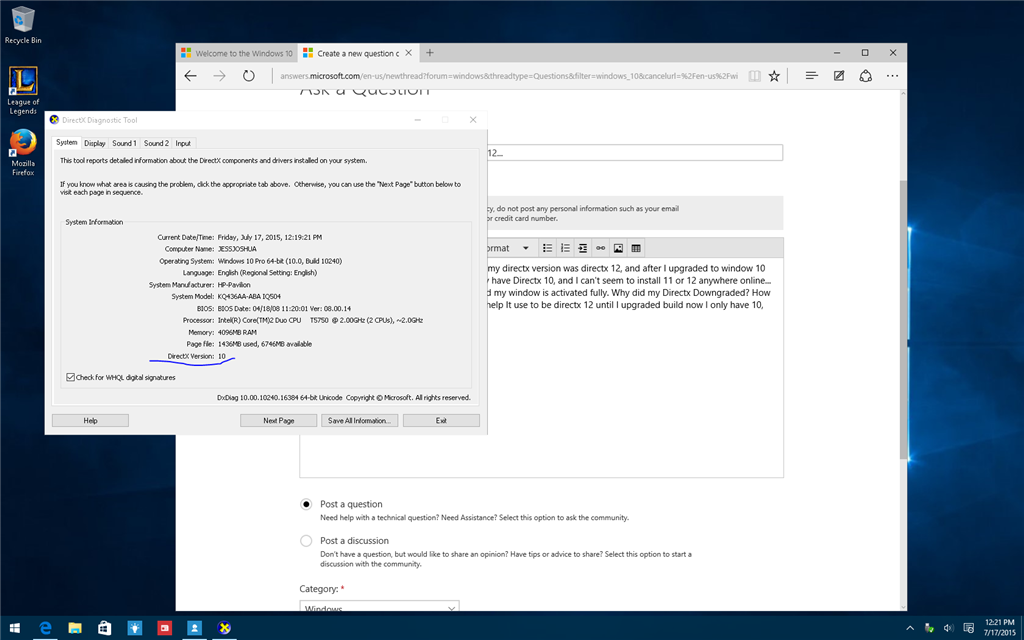Screen dimensions: 1024x640
Task: Open safely remove hardware tray icon
Action: pos(929,628)
